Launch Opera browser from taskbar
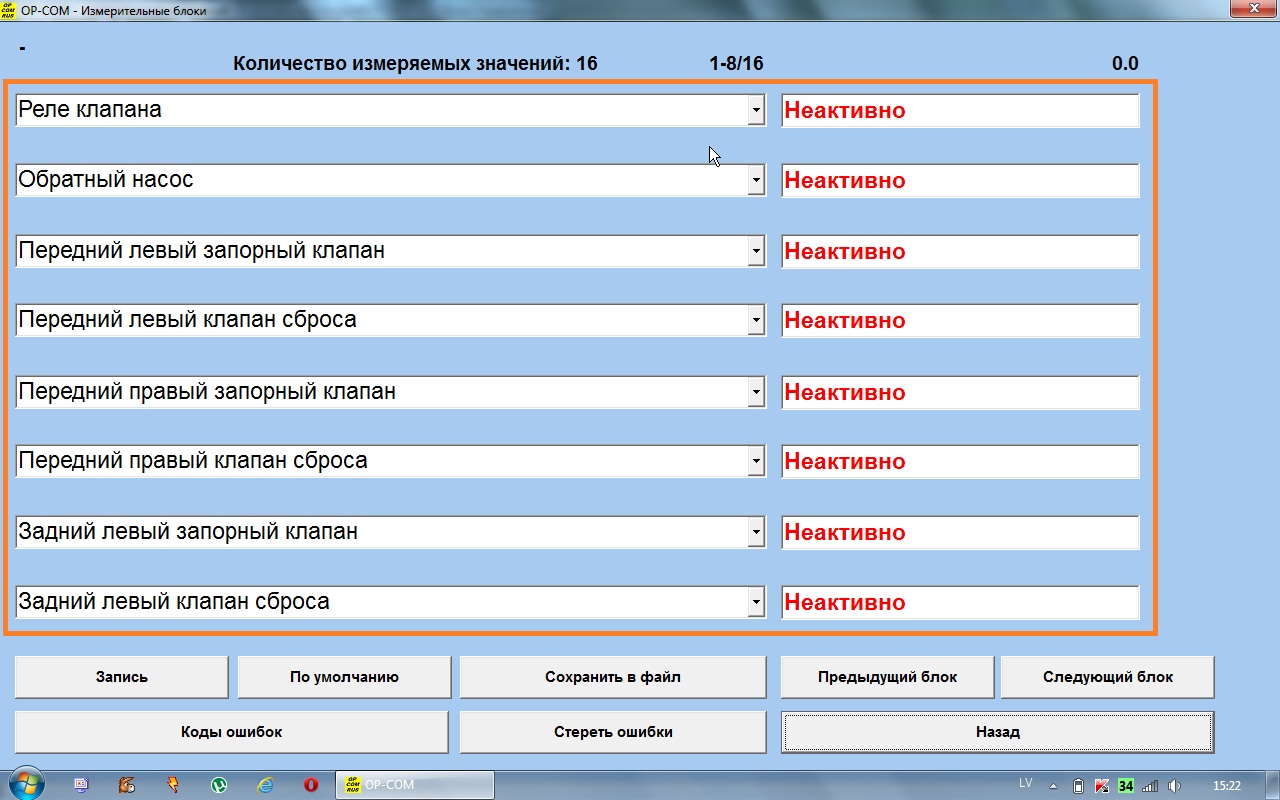Viewport: 1280px width, 800px height. point(311,785)
